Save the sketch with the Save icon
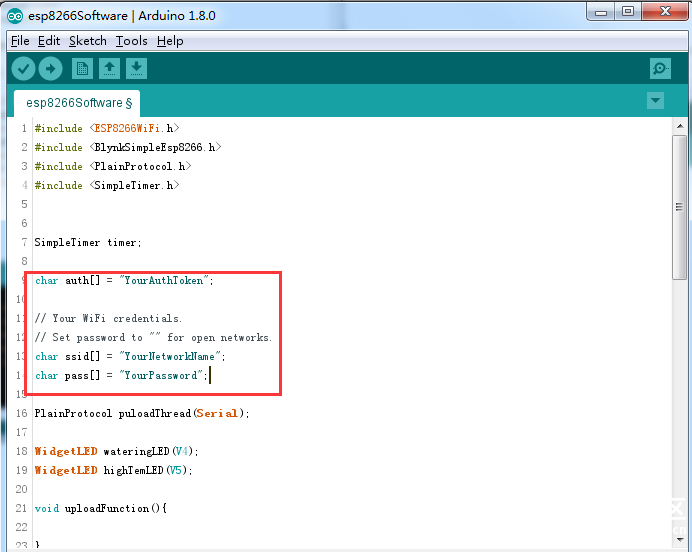Image resolution: width=692 pixels, height=552 pixels. 136,69
